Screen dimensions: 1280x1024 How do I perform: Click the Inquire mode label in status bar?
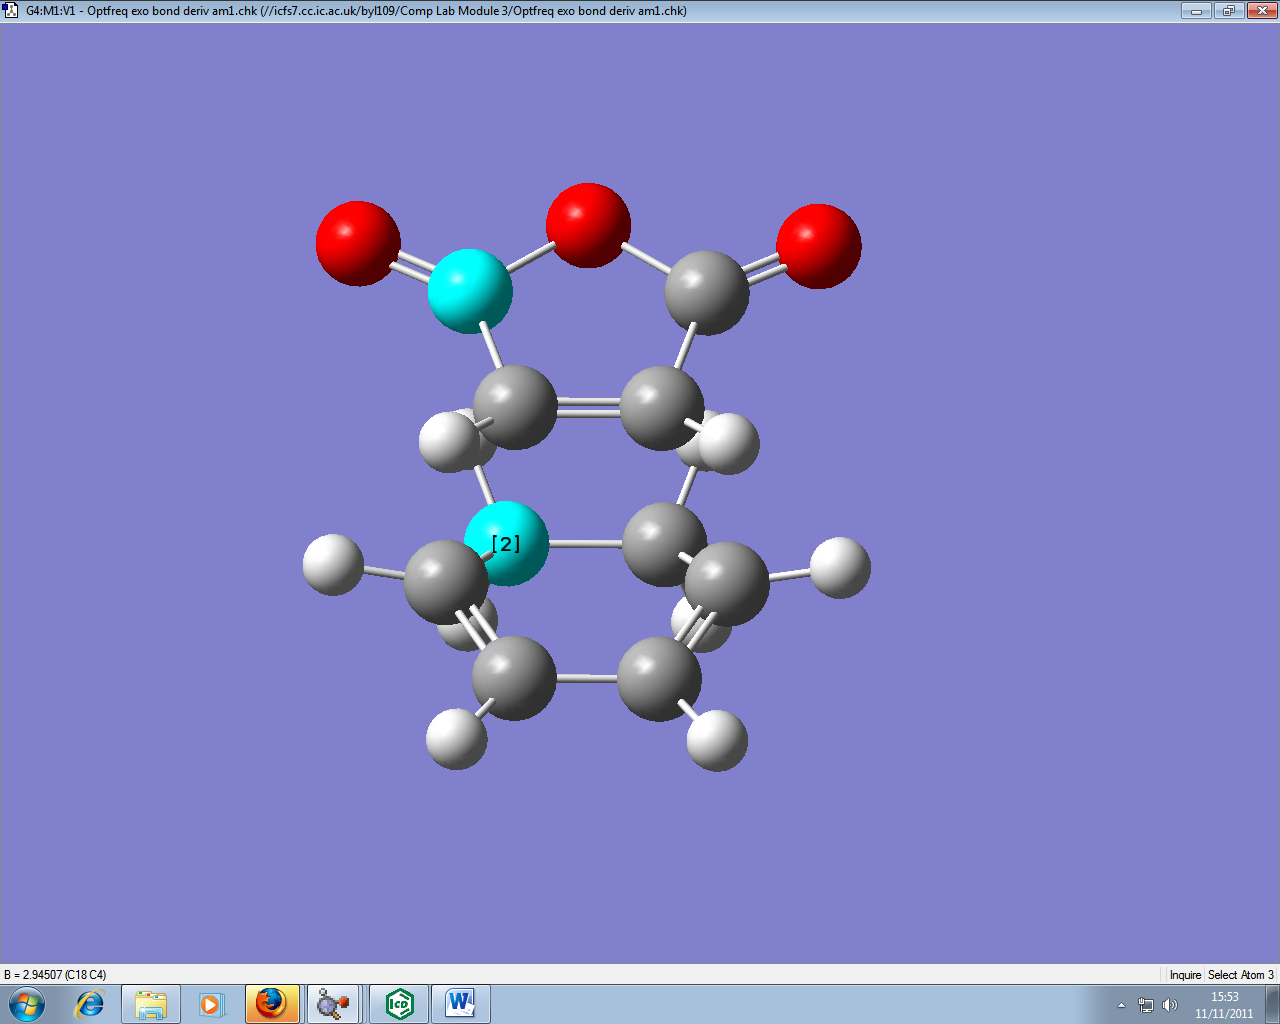tap(1185, 975)
